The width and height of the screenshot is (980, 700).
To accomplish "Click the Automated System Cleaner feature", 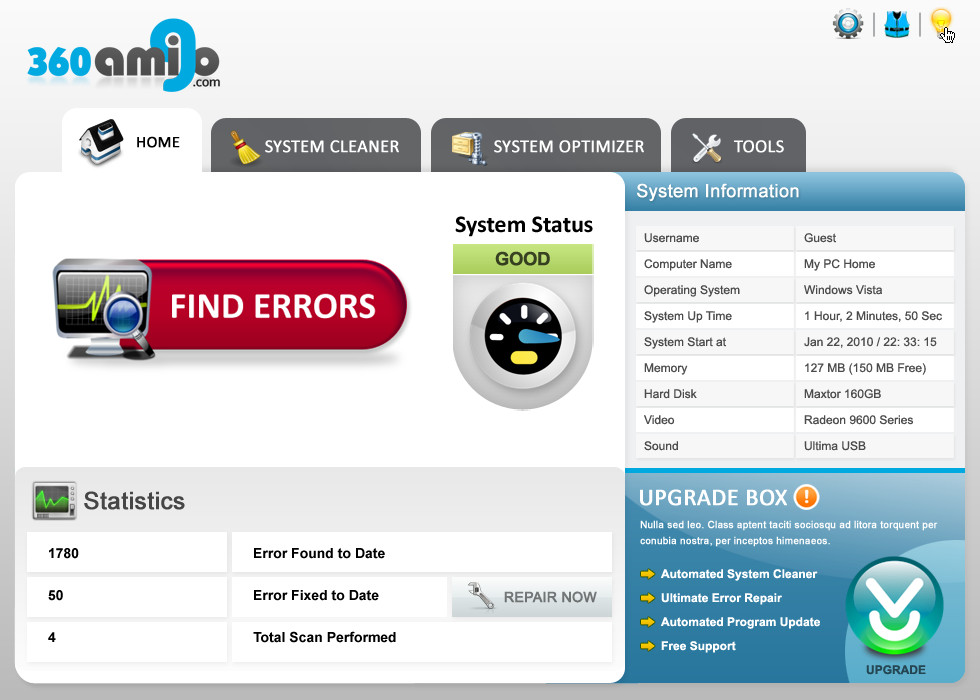I will coord(739,574).
